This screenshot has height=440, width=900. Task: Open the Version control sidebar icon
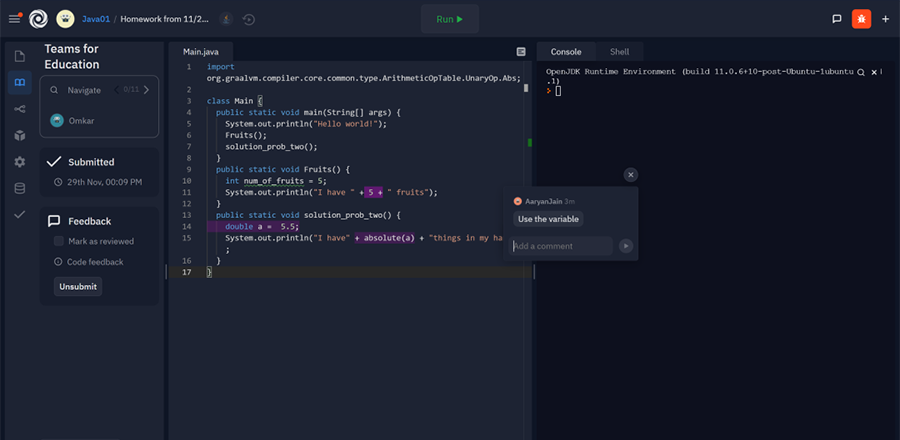(x=19, y=109)
